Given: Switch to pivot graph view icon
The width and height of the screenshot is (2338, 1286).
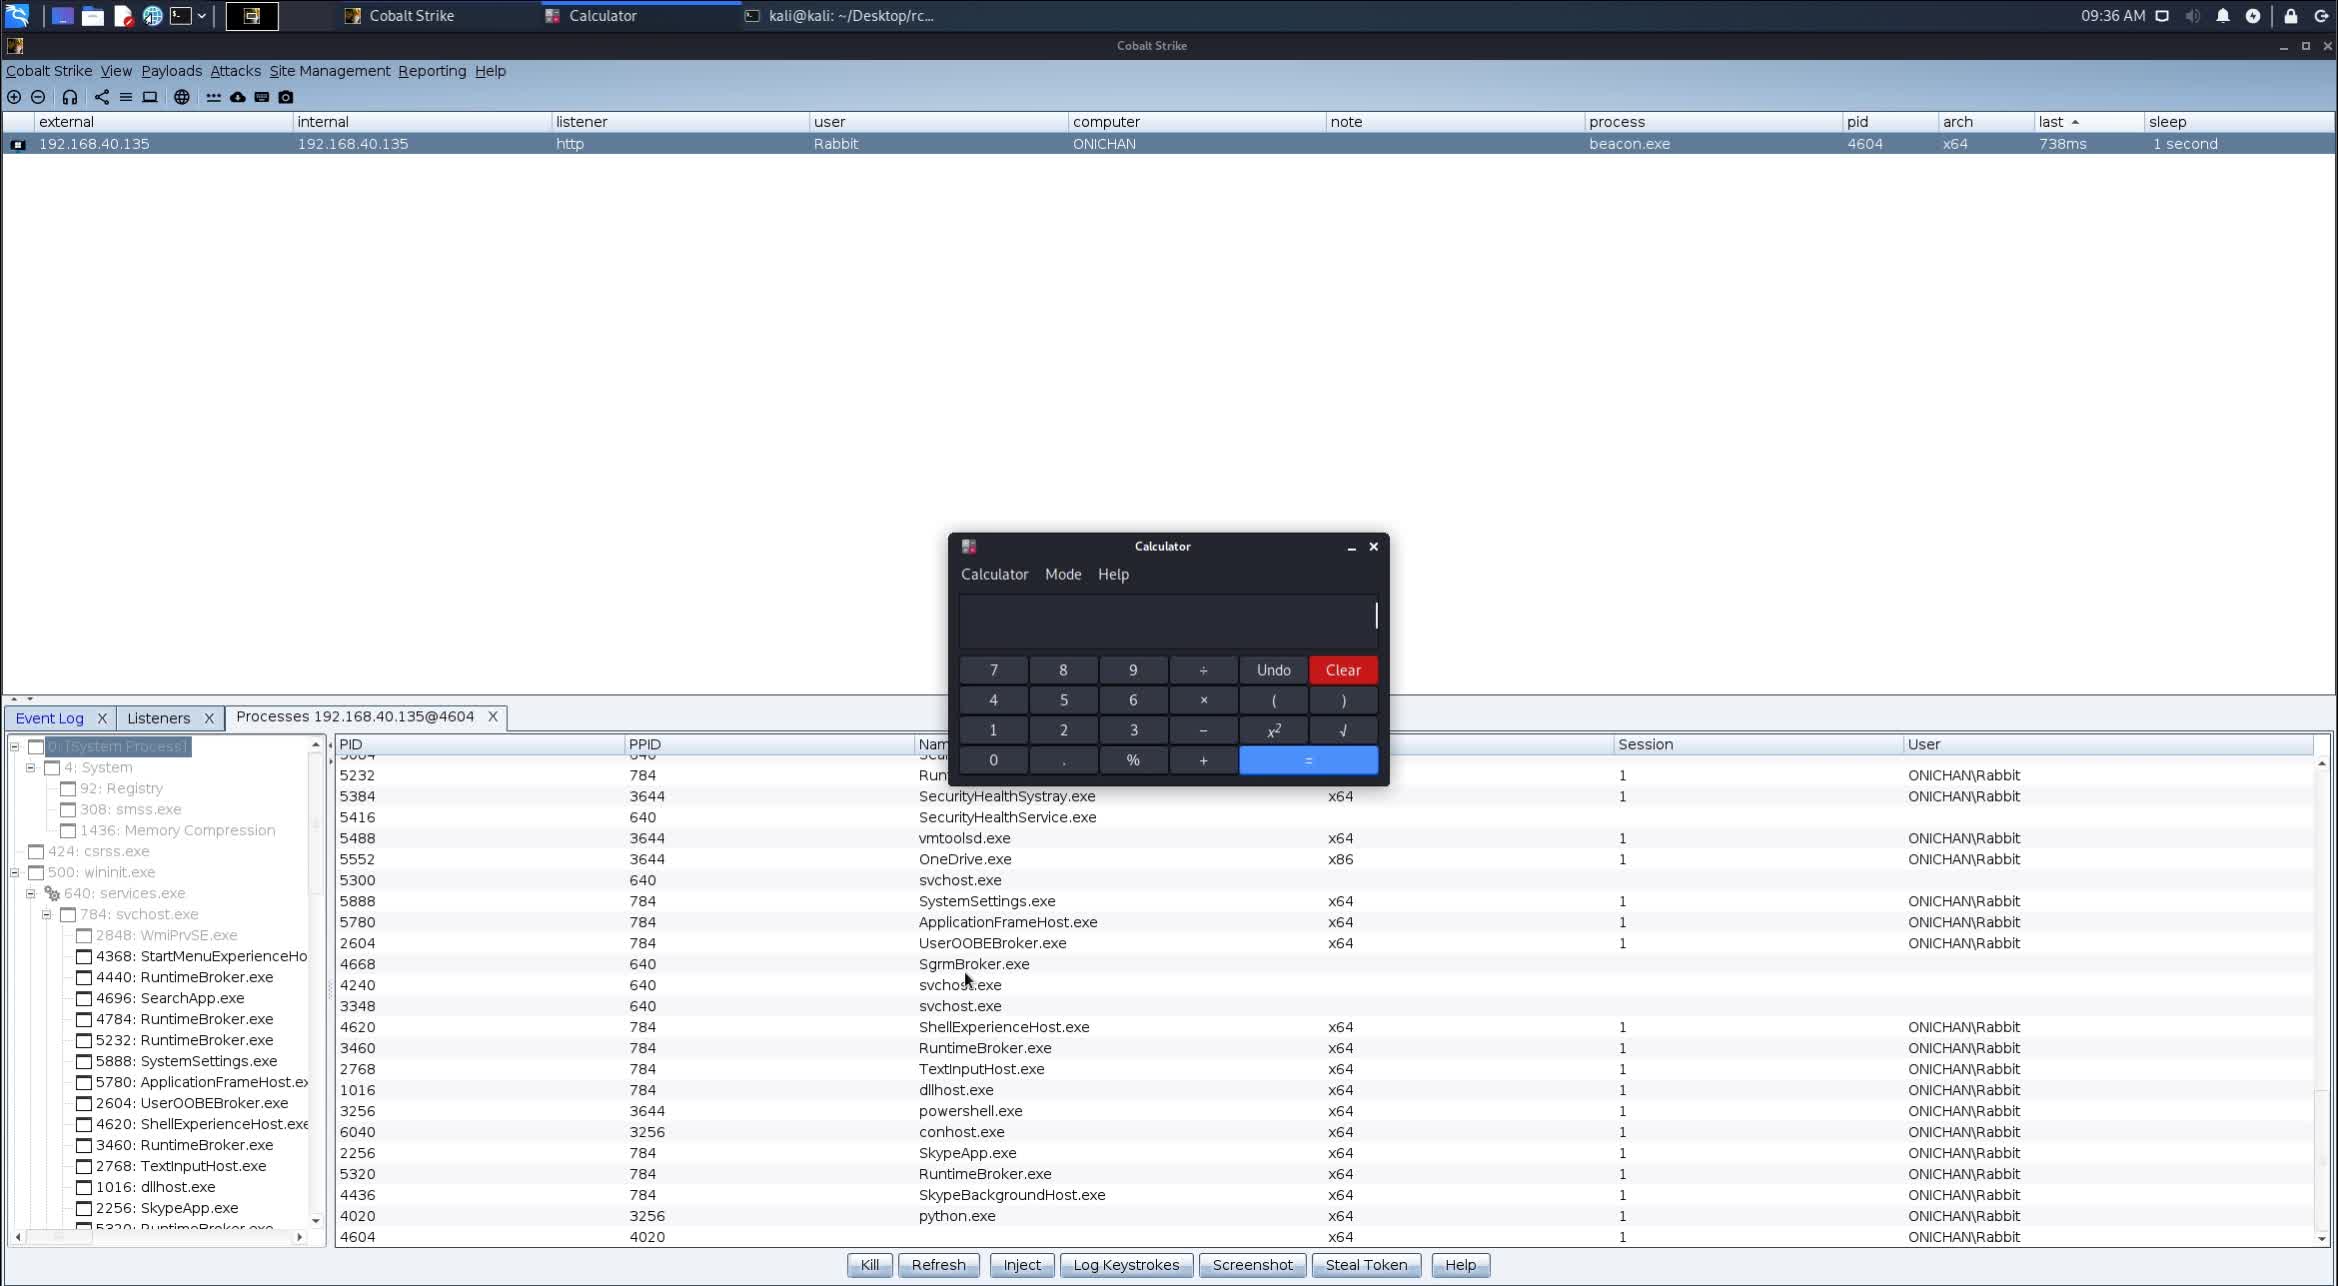Looking at the screenshot, I should (x=102, y=97).
